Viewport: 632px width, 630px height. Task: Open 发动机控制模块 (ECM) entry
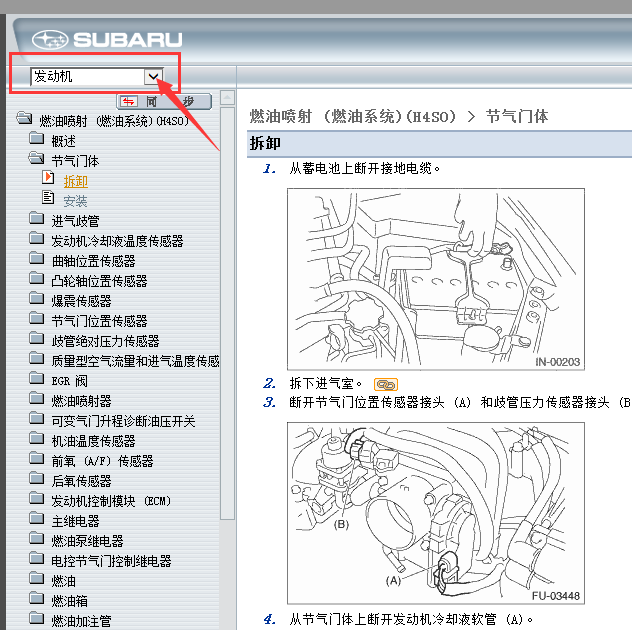tap(111, 501)
